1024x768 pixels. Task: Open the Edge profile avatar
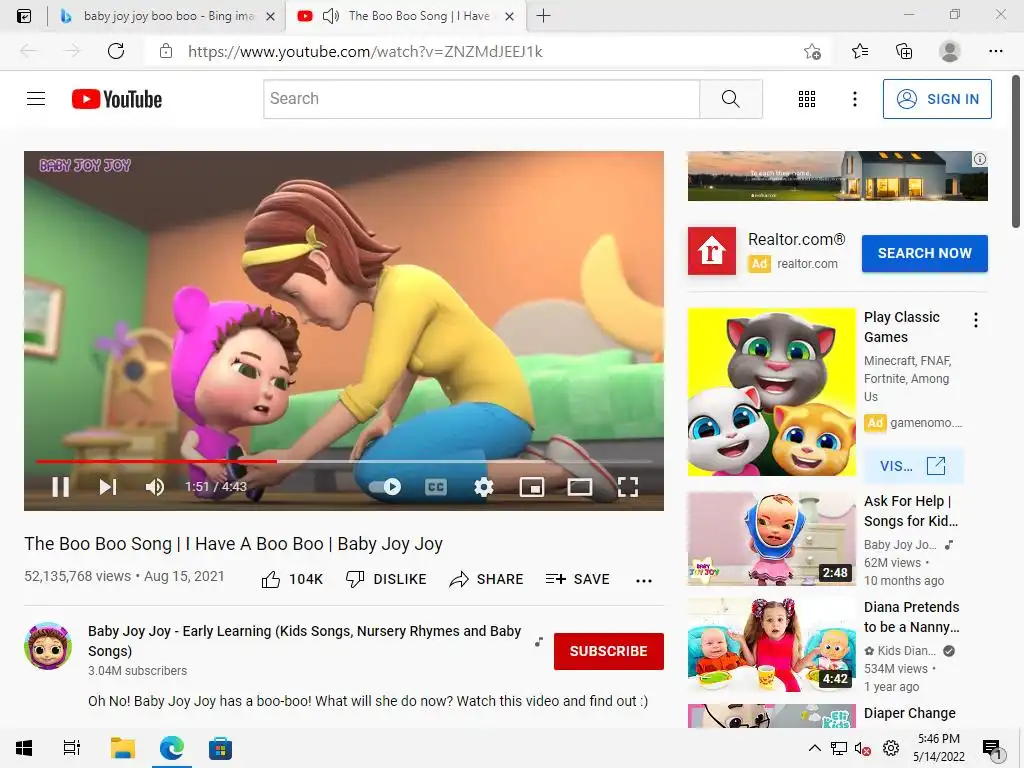[950, 51]
